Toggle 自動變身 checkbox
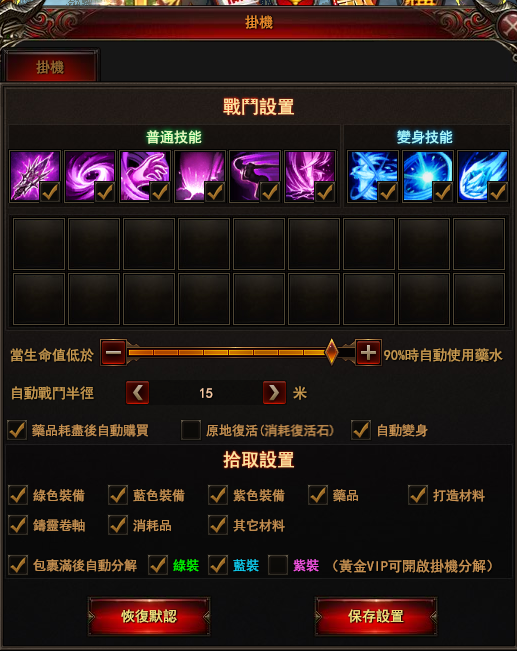Image resolution: width=517 pixels, height=651 pixels. point(361,430)
